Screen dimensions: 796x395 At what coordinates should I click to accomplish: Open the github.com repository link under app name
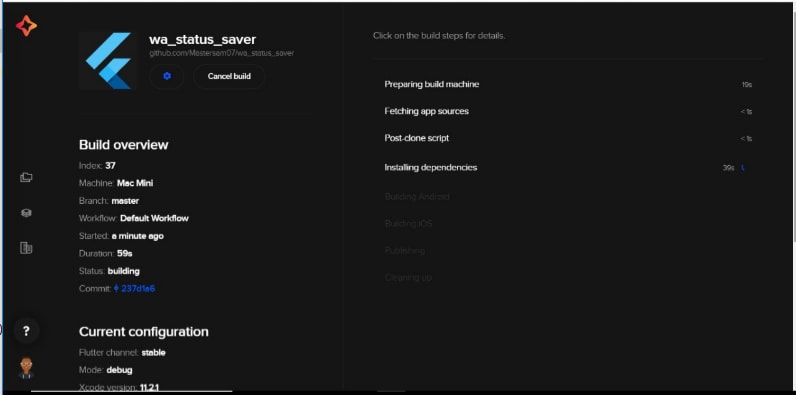[x=221, y=53]
